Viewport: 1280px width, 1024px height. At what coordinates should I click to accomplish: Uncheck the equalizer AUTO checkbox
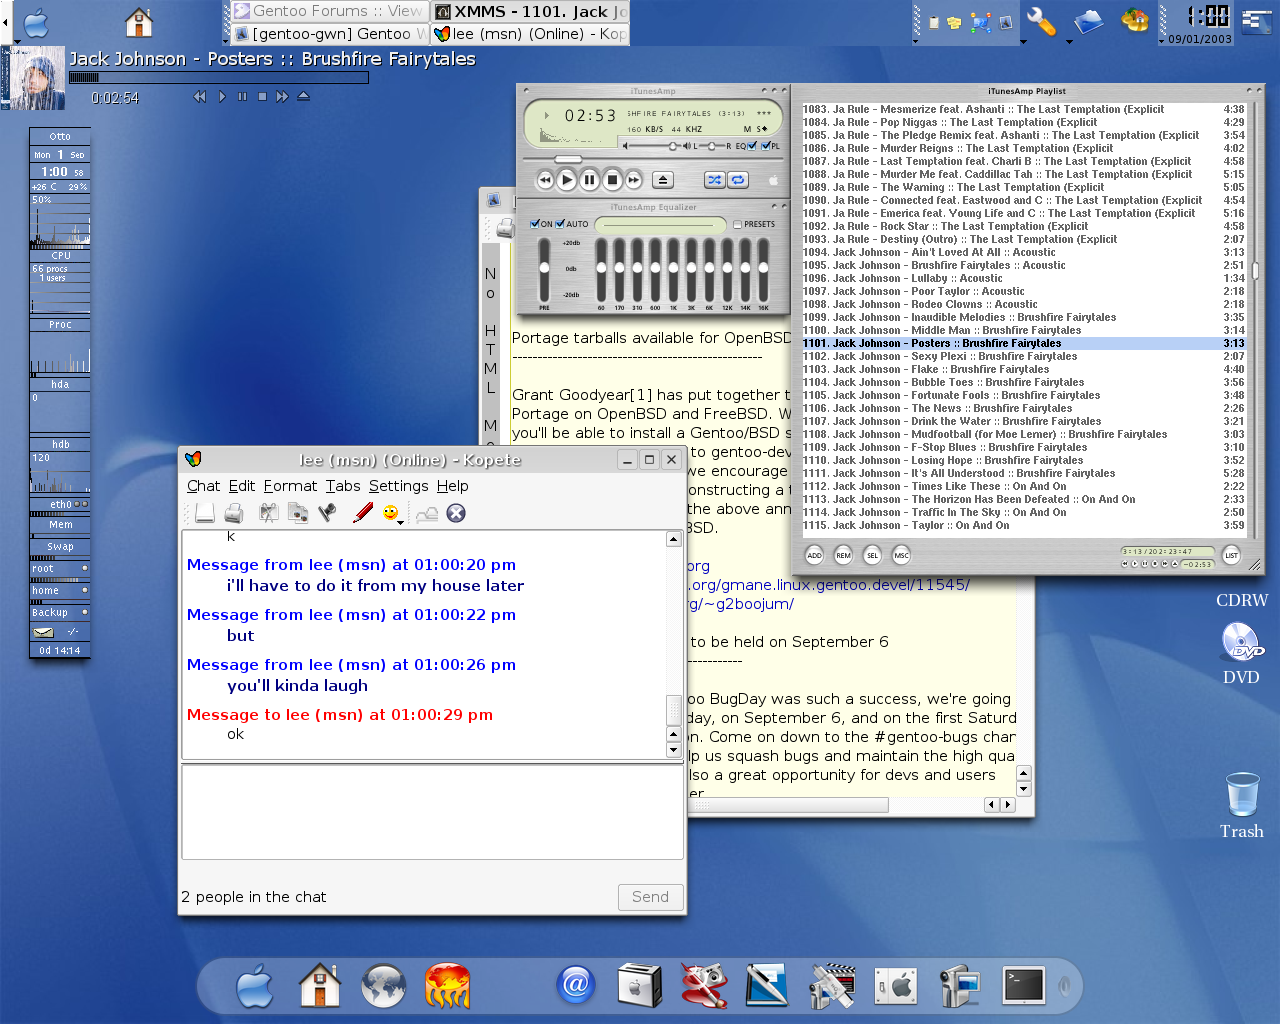[560, 224]
